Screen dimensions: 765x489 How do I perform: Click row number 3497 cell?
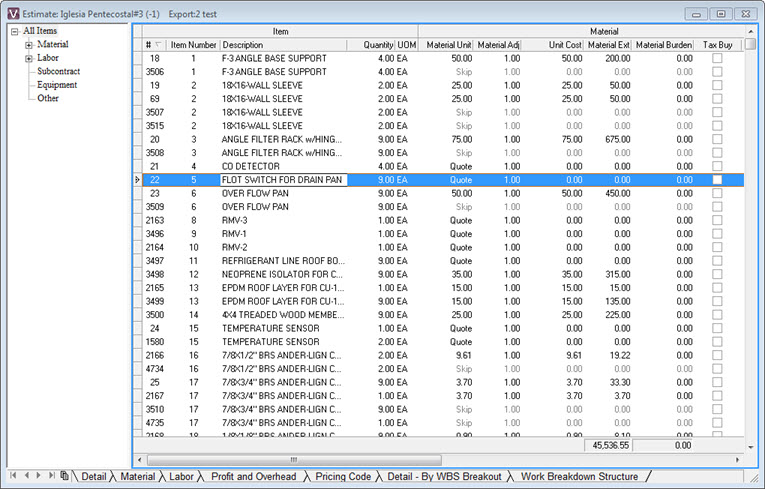tap(155, 261)
